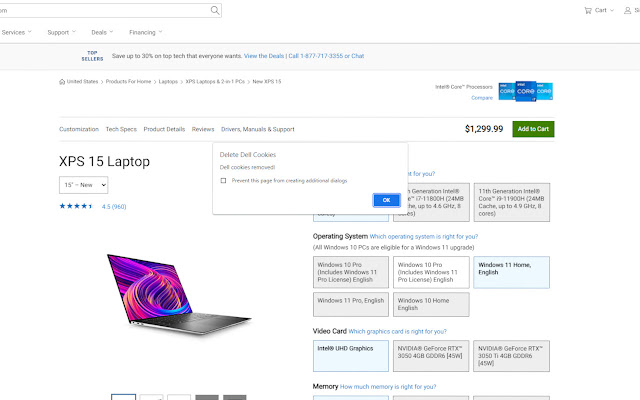Click the Intel Core processors badge

pos(526,91)
